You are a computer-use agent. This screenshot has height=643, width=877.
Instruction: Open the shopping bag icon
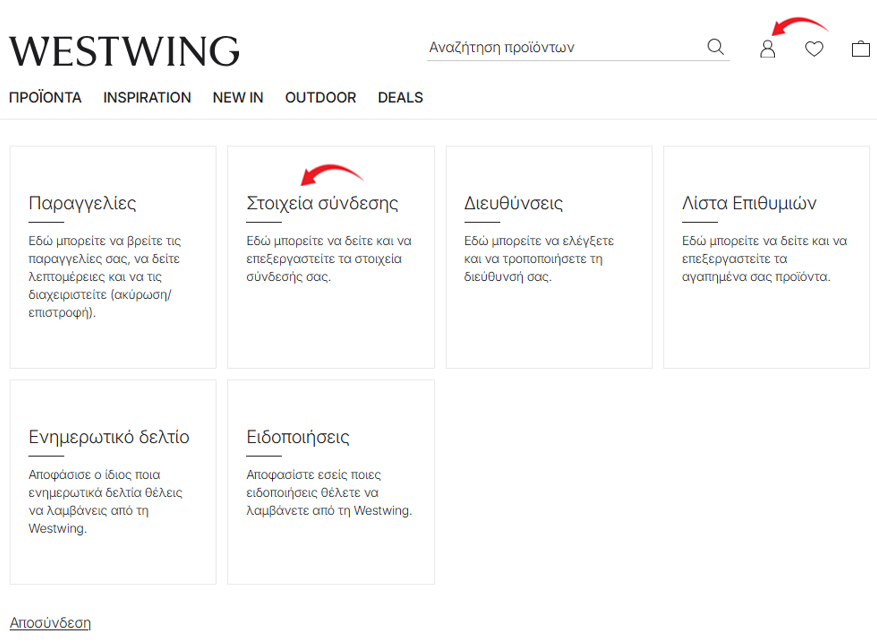tap(860, 48)
